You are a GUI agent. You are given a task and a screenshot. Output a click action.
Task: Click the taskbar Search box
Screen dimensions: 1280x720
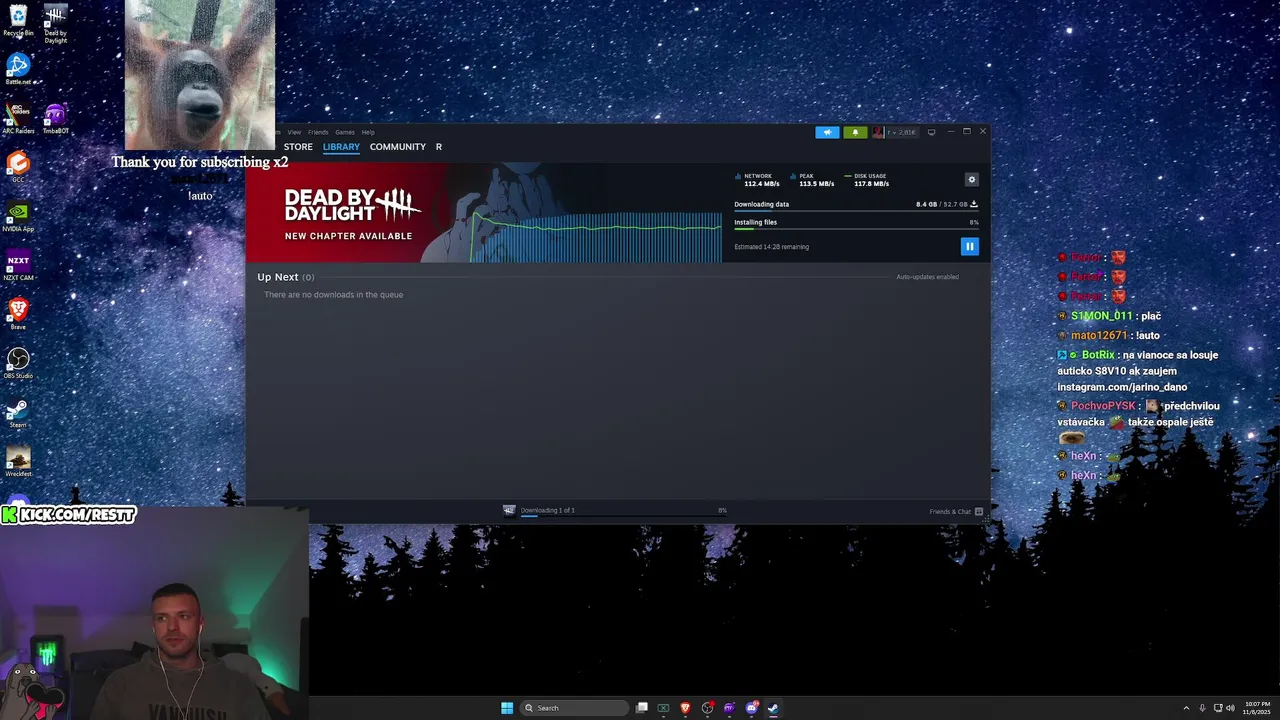pos(576,708)
